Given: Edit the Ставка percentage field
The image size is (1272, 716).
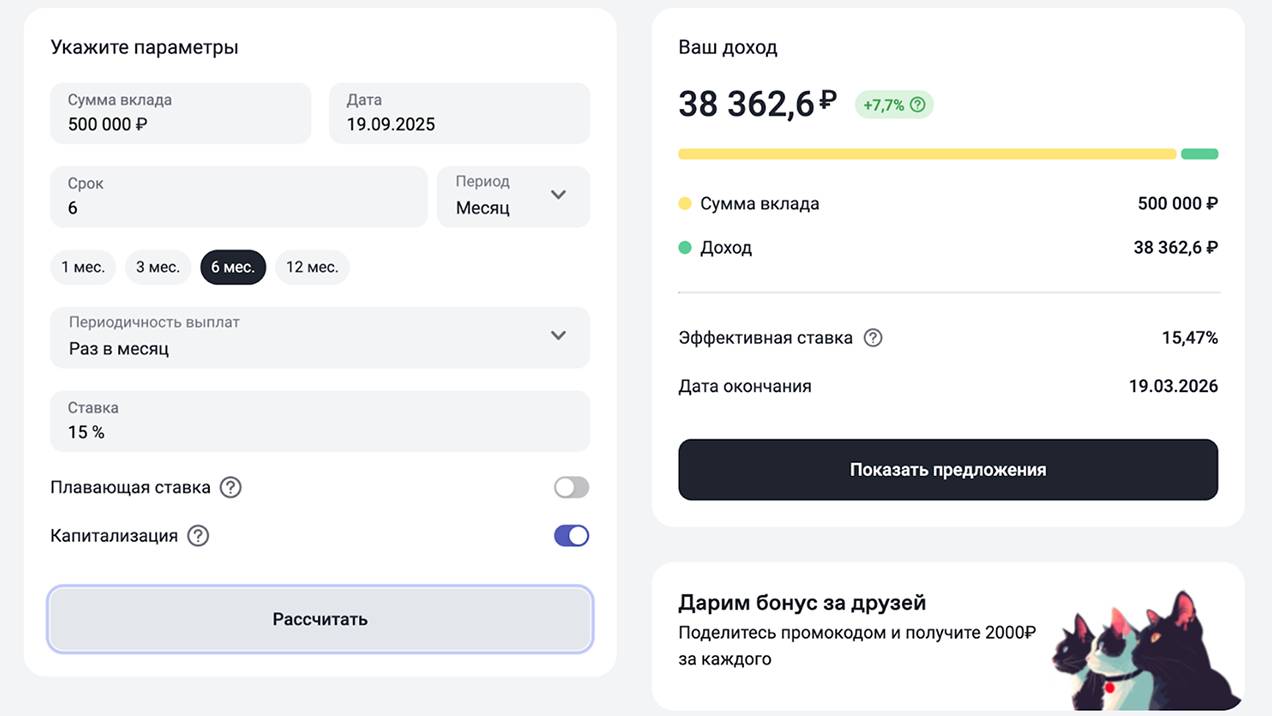Looking at the screenshot, I should [320, 421].
